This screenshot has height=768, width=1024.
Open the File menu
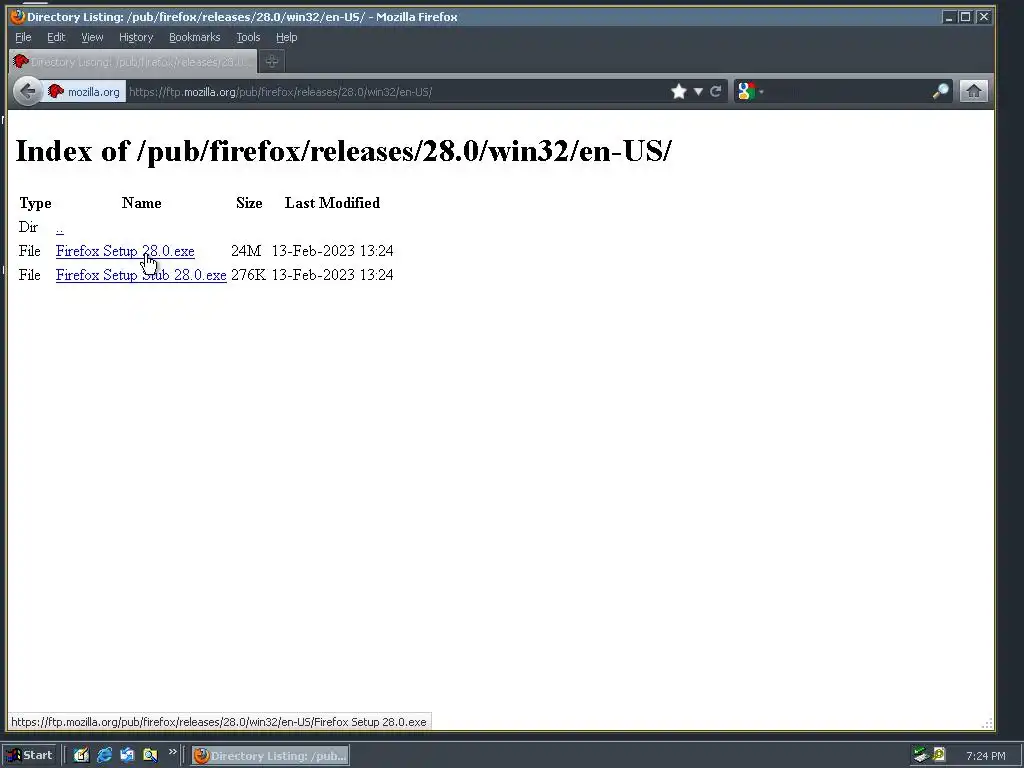(23, 37)
